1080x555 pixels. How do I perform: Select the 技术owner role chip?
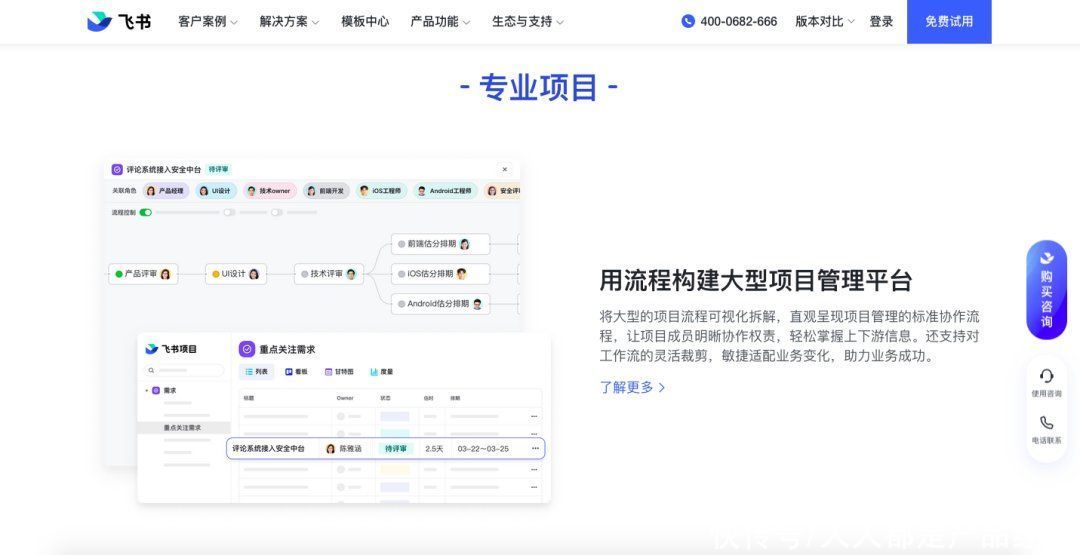[x=269, y=191]
